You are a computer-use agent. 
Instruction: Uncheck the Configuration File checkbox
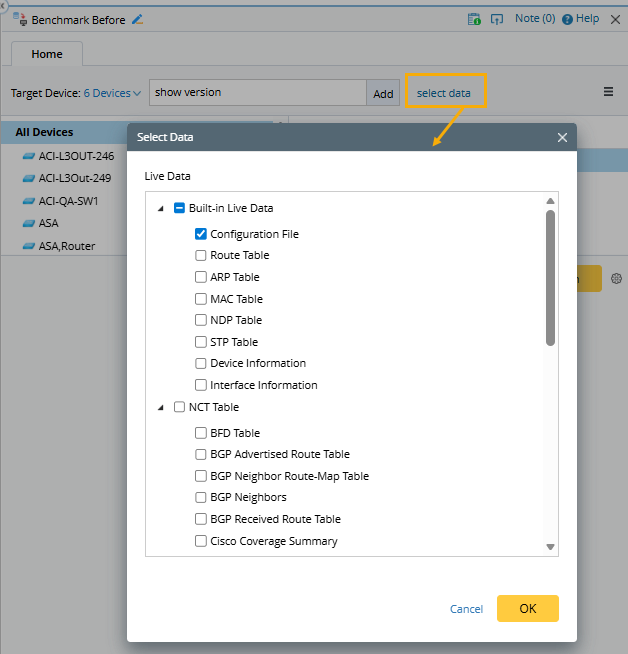pos(201,234)
